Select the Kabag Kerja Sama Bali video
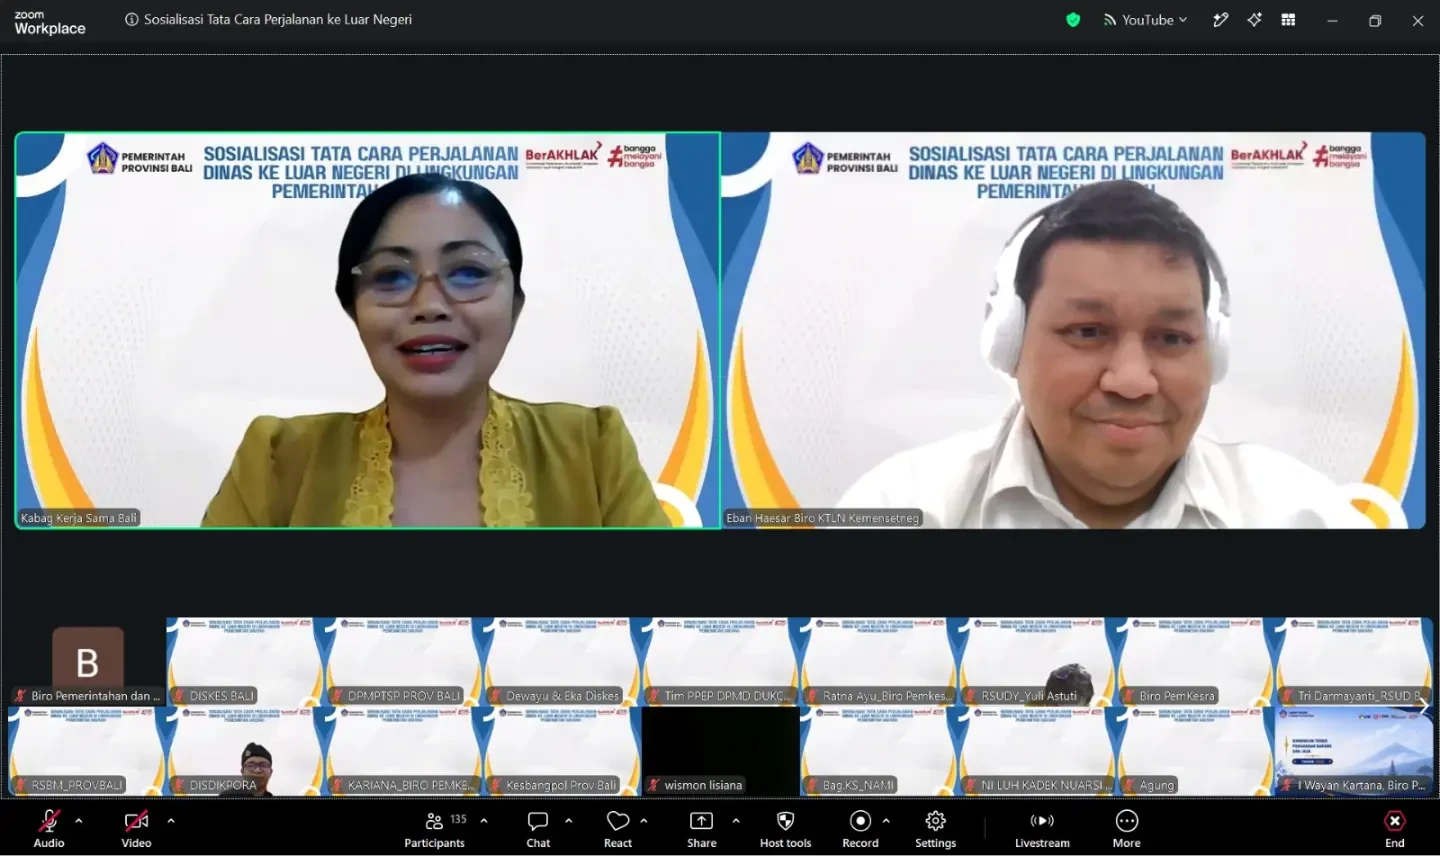 [x=368, y=330]
